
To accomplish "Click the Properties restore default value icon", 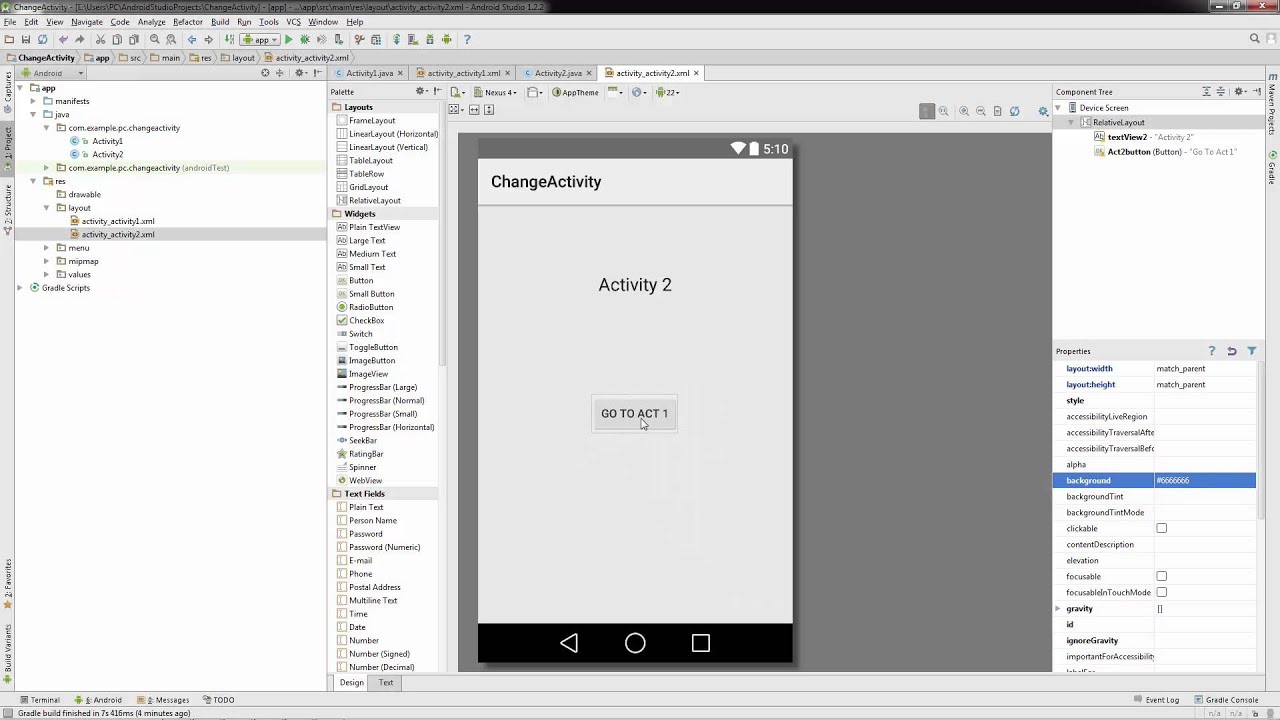I will [x=1231, y=351].
